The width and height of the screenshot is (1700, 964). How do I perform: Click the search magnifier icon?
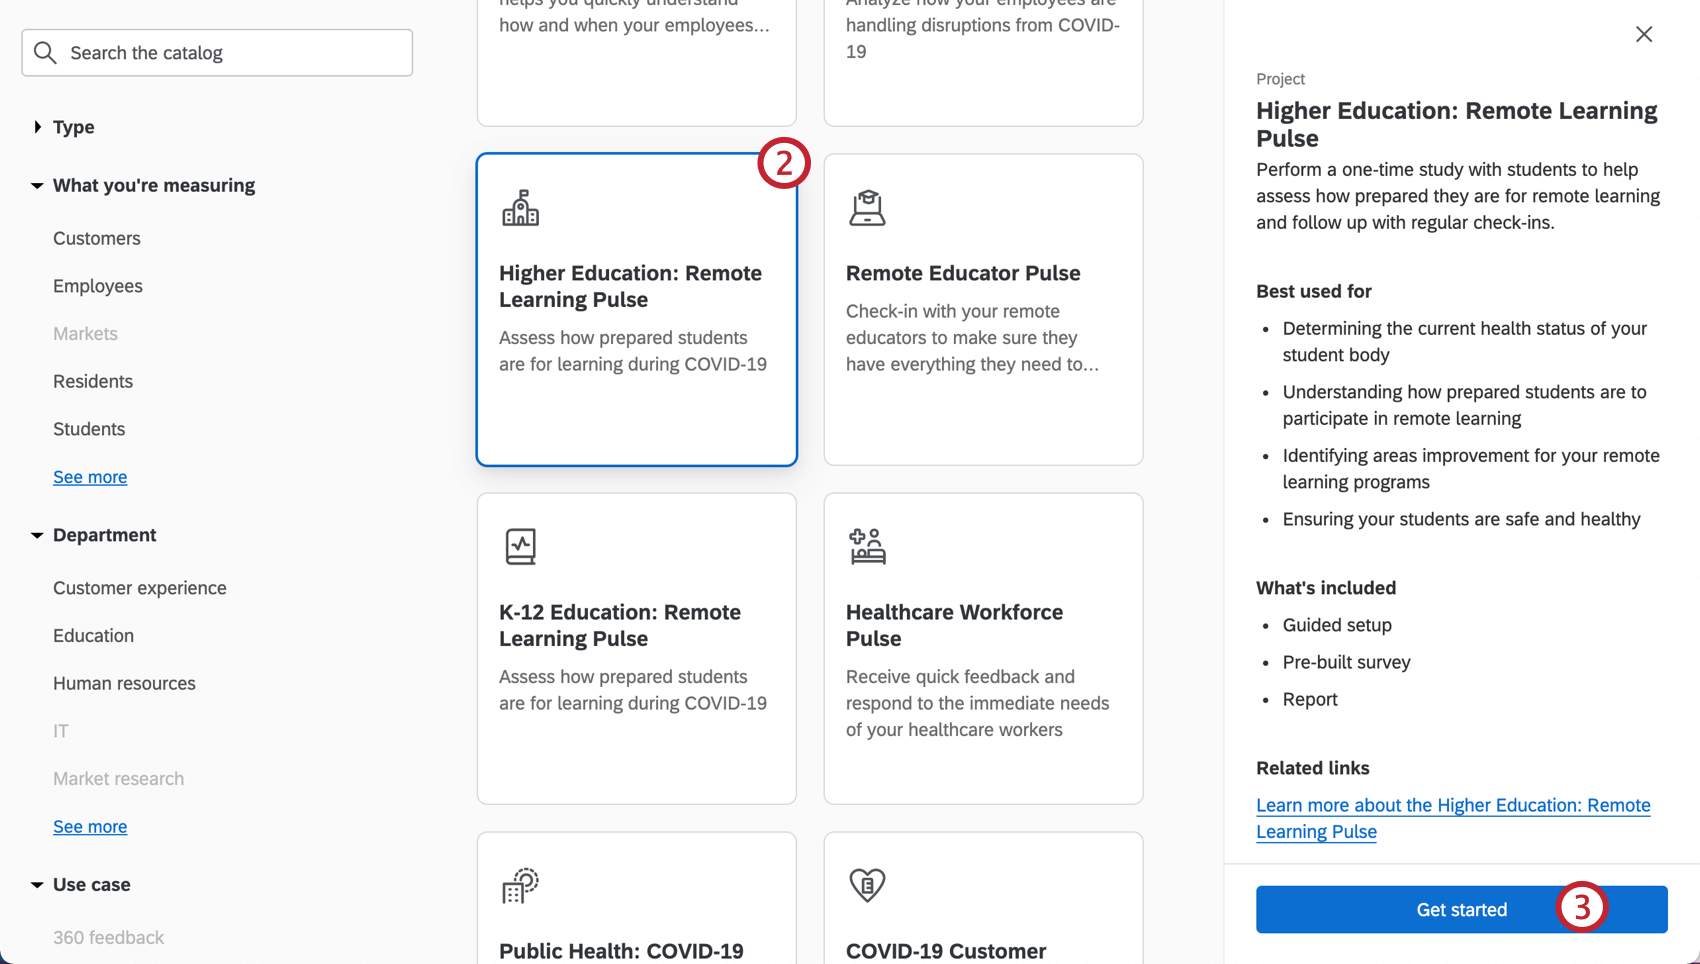point(45,52)
